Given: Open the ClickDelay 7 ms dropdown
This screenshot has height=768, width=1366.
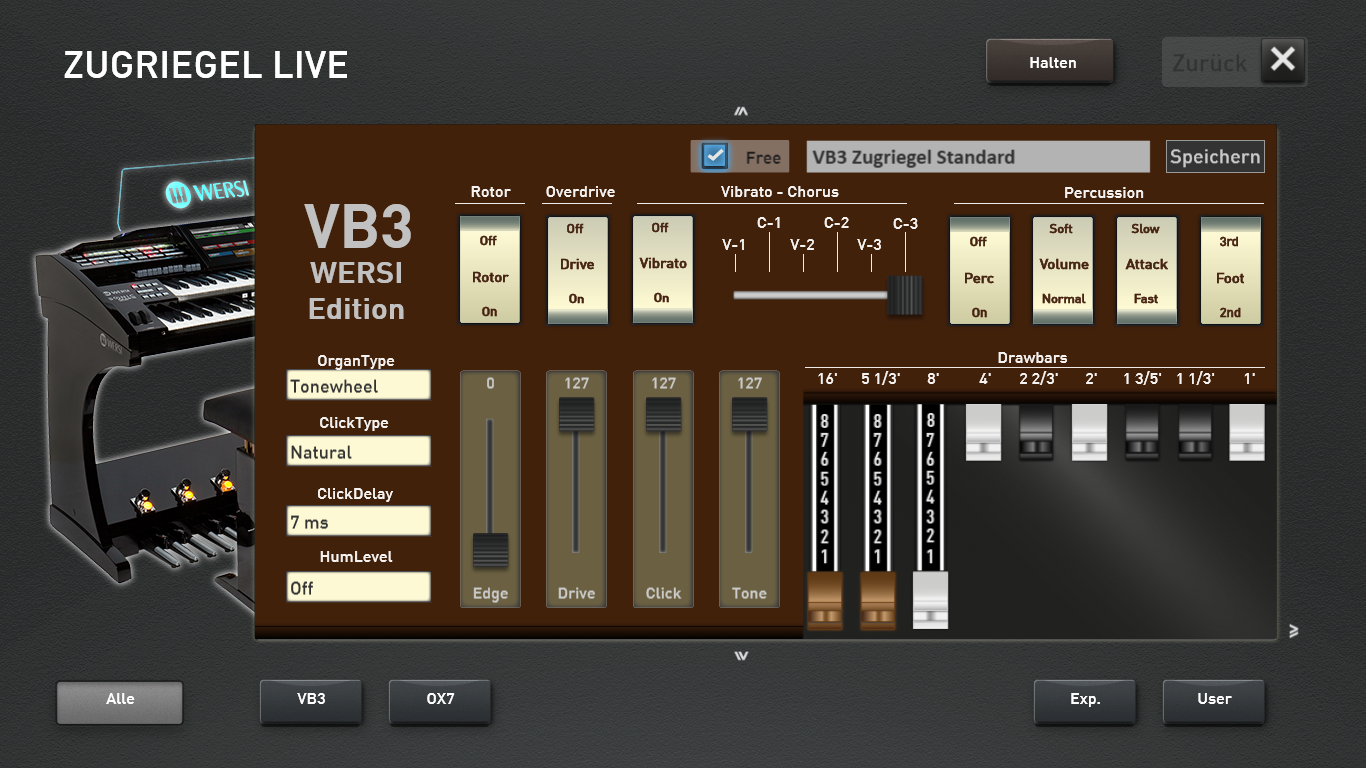Looking at the screenshot, I should [358, 522].
